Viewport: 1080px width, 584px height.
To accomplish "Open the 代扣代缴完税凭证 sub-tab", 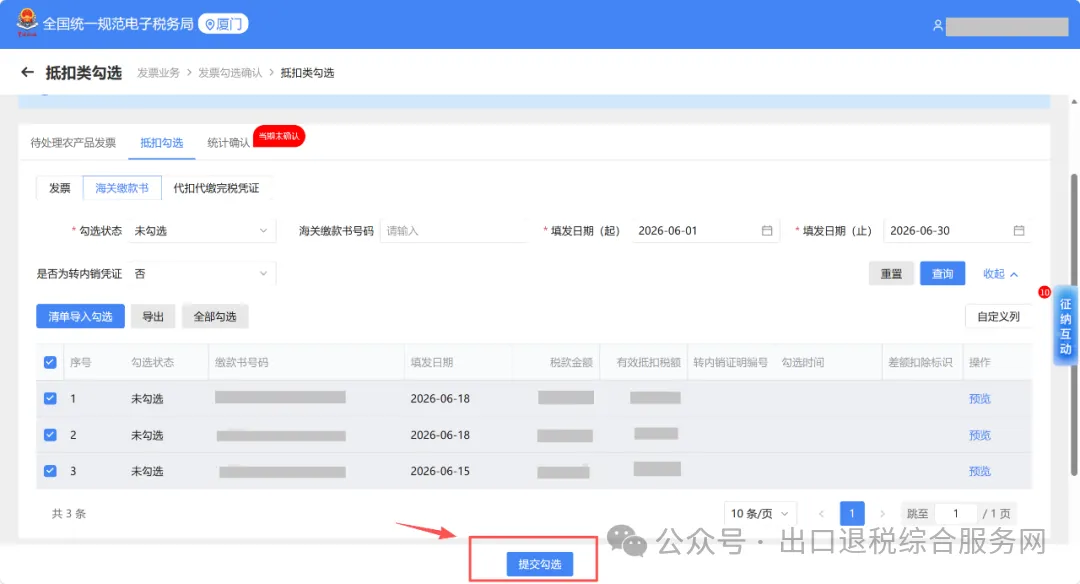I will click(x=216, y=188).
